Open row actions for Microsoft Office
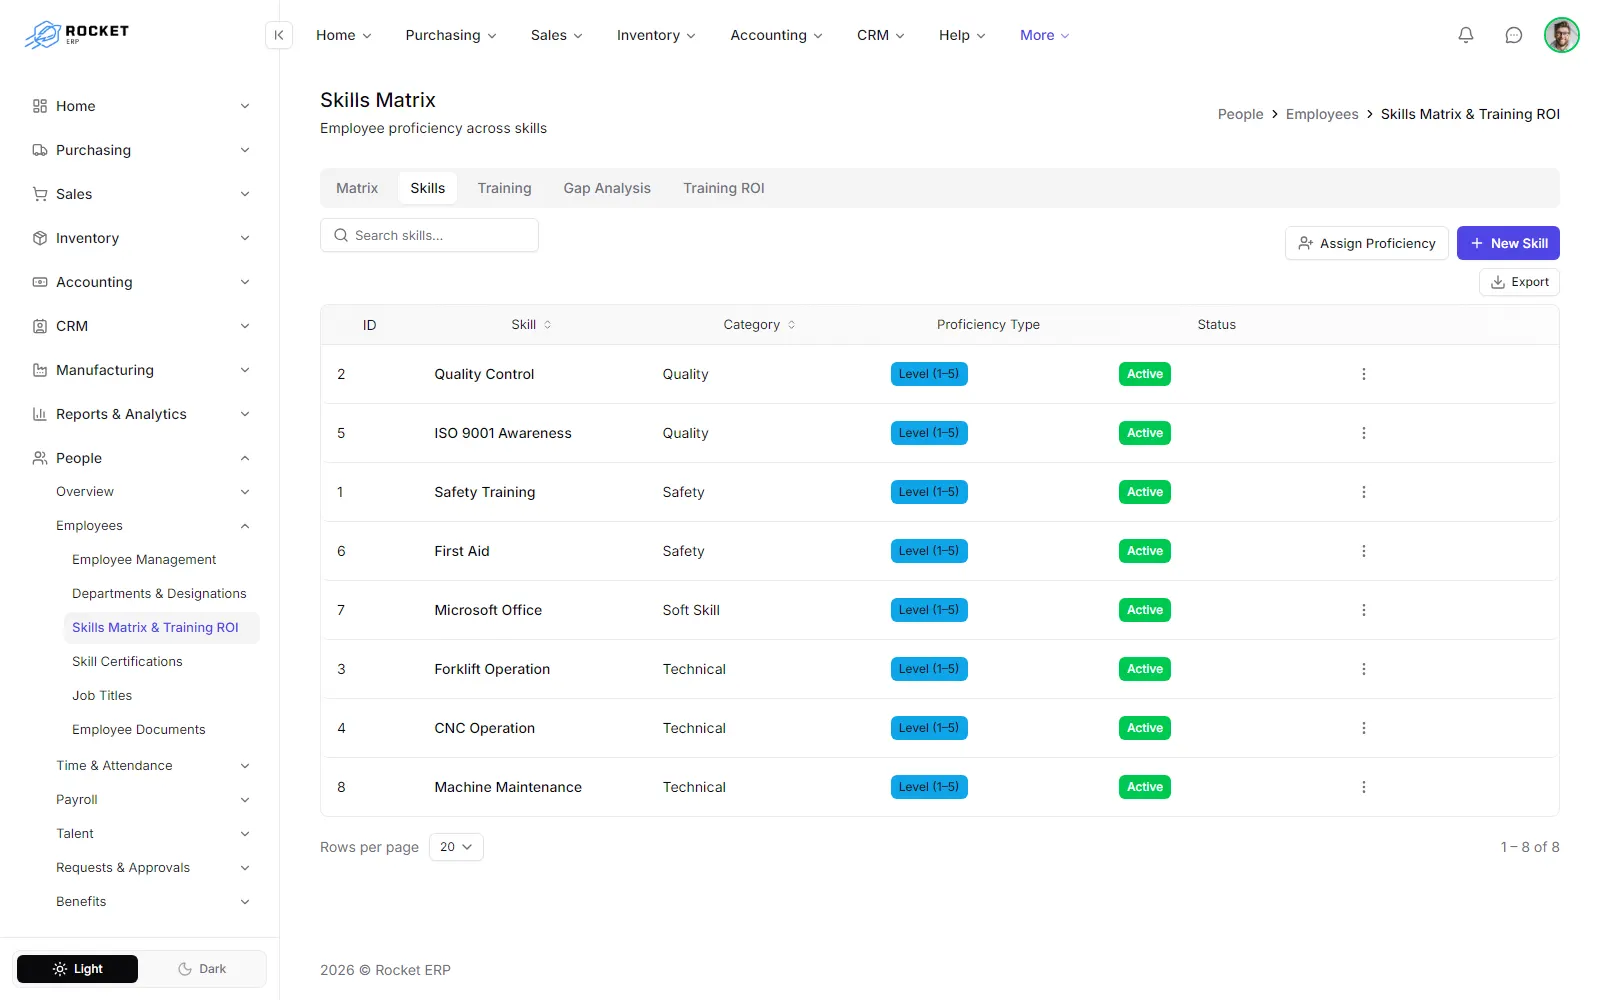Screen dimensions: 1600x1000 click(x=1363, y=610)
